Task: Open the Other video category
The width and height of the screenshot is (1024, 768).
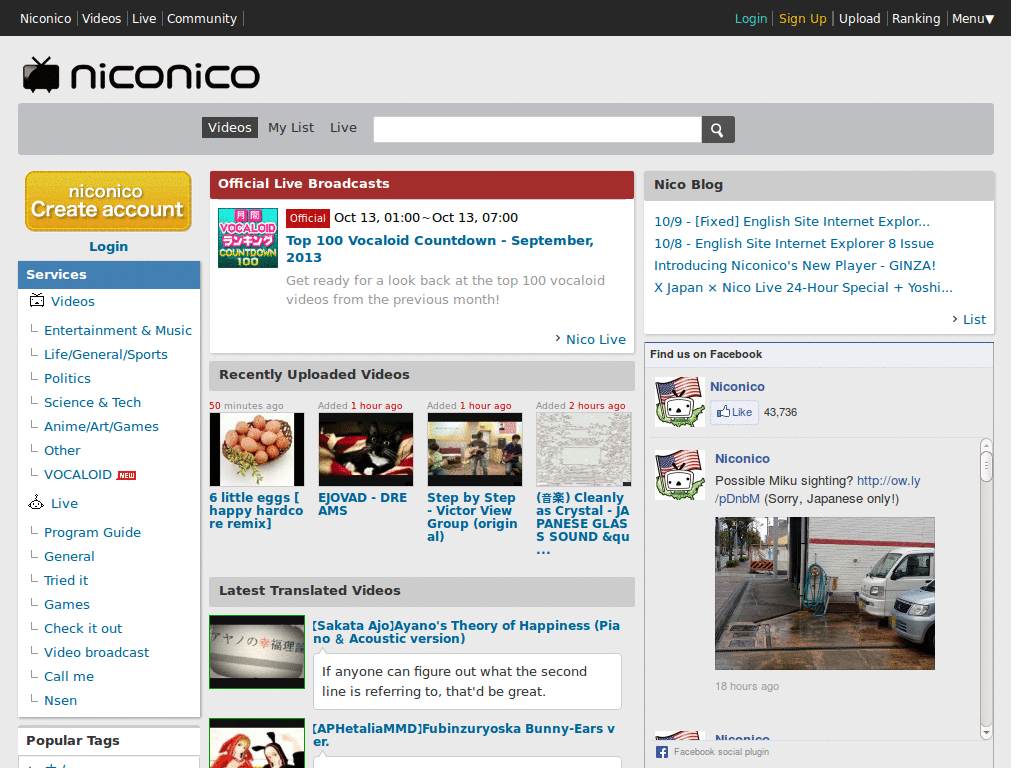Action: click(62, 450)
